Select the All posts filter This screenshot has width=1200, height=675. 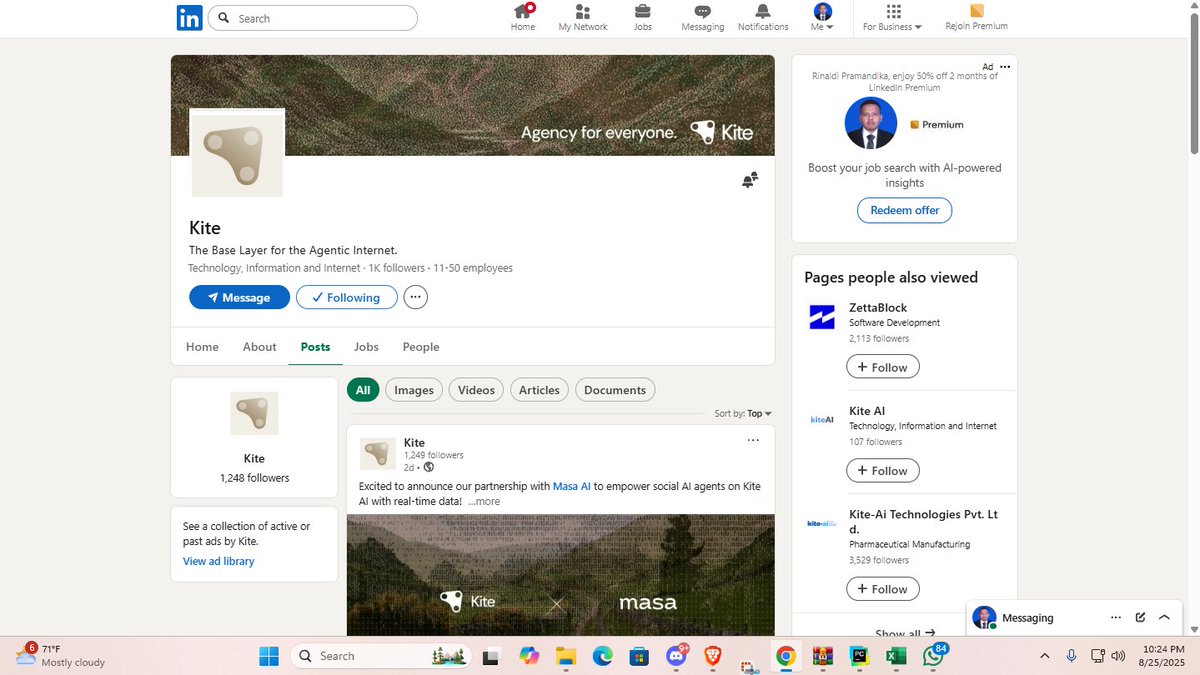coord(363,390)
